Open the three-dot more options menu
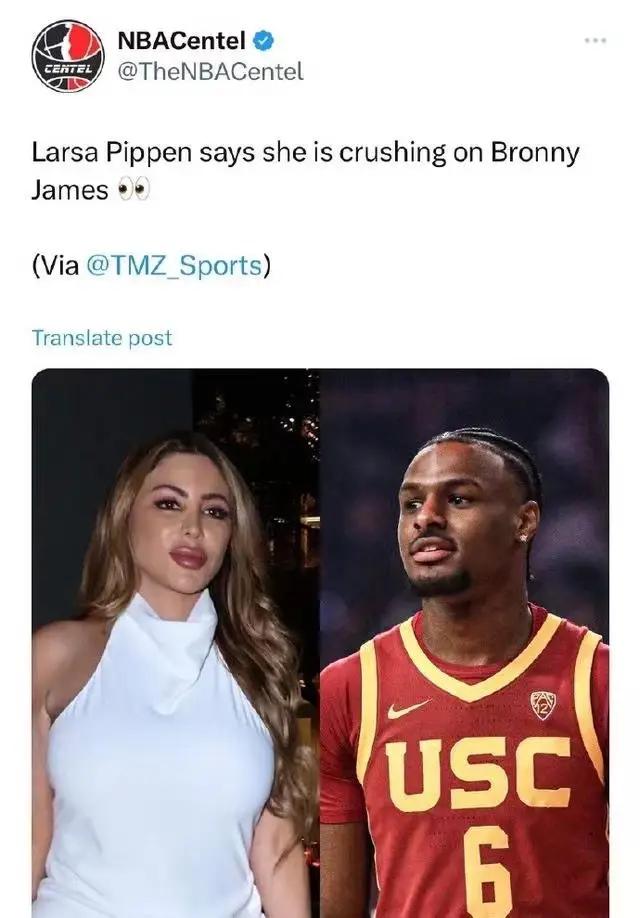 (595, 40)
